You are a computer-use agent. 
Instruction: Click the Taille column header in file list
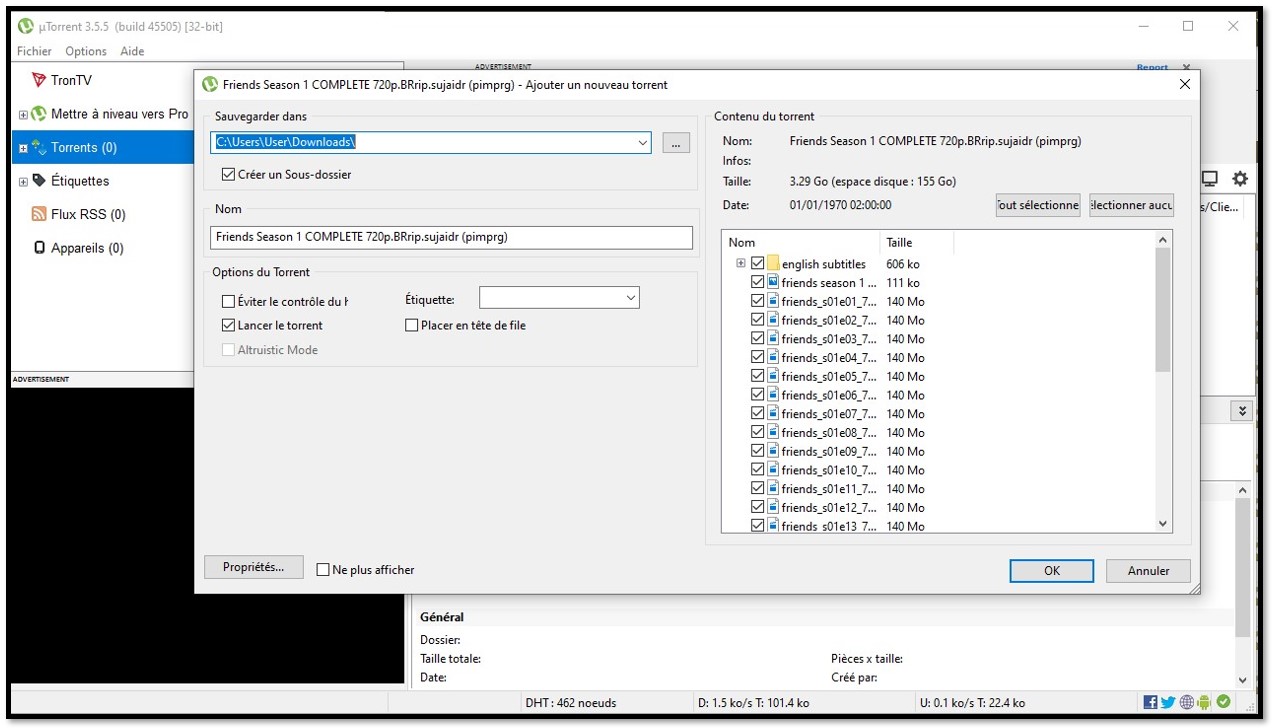pyautogui.click(x=916, y=242)
